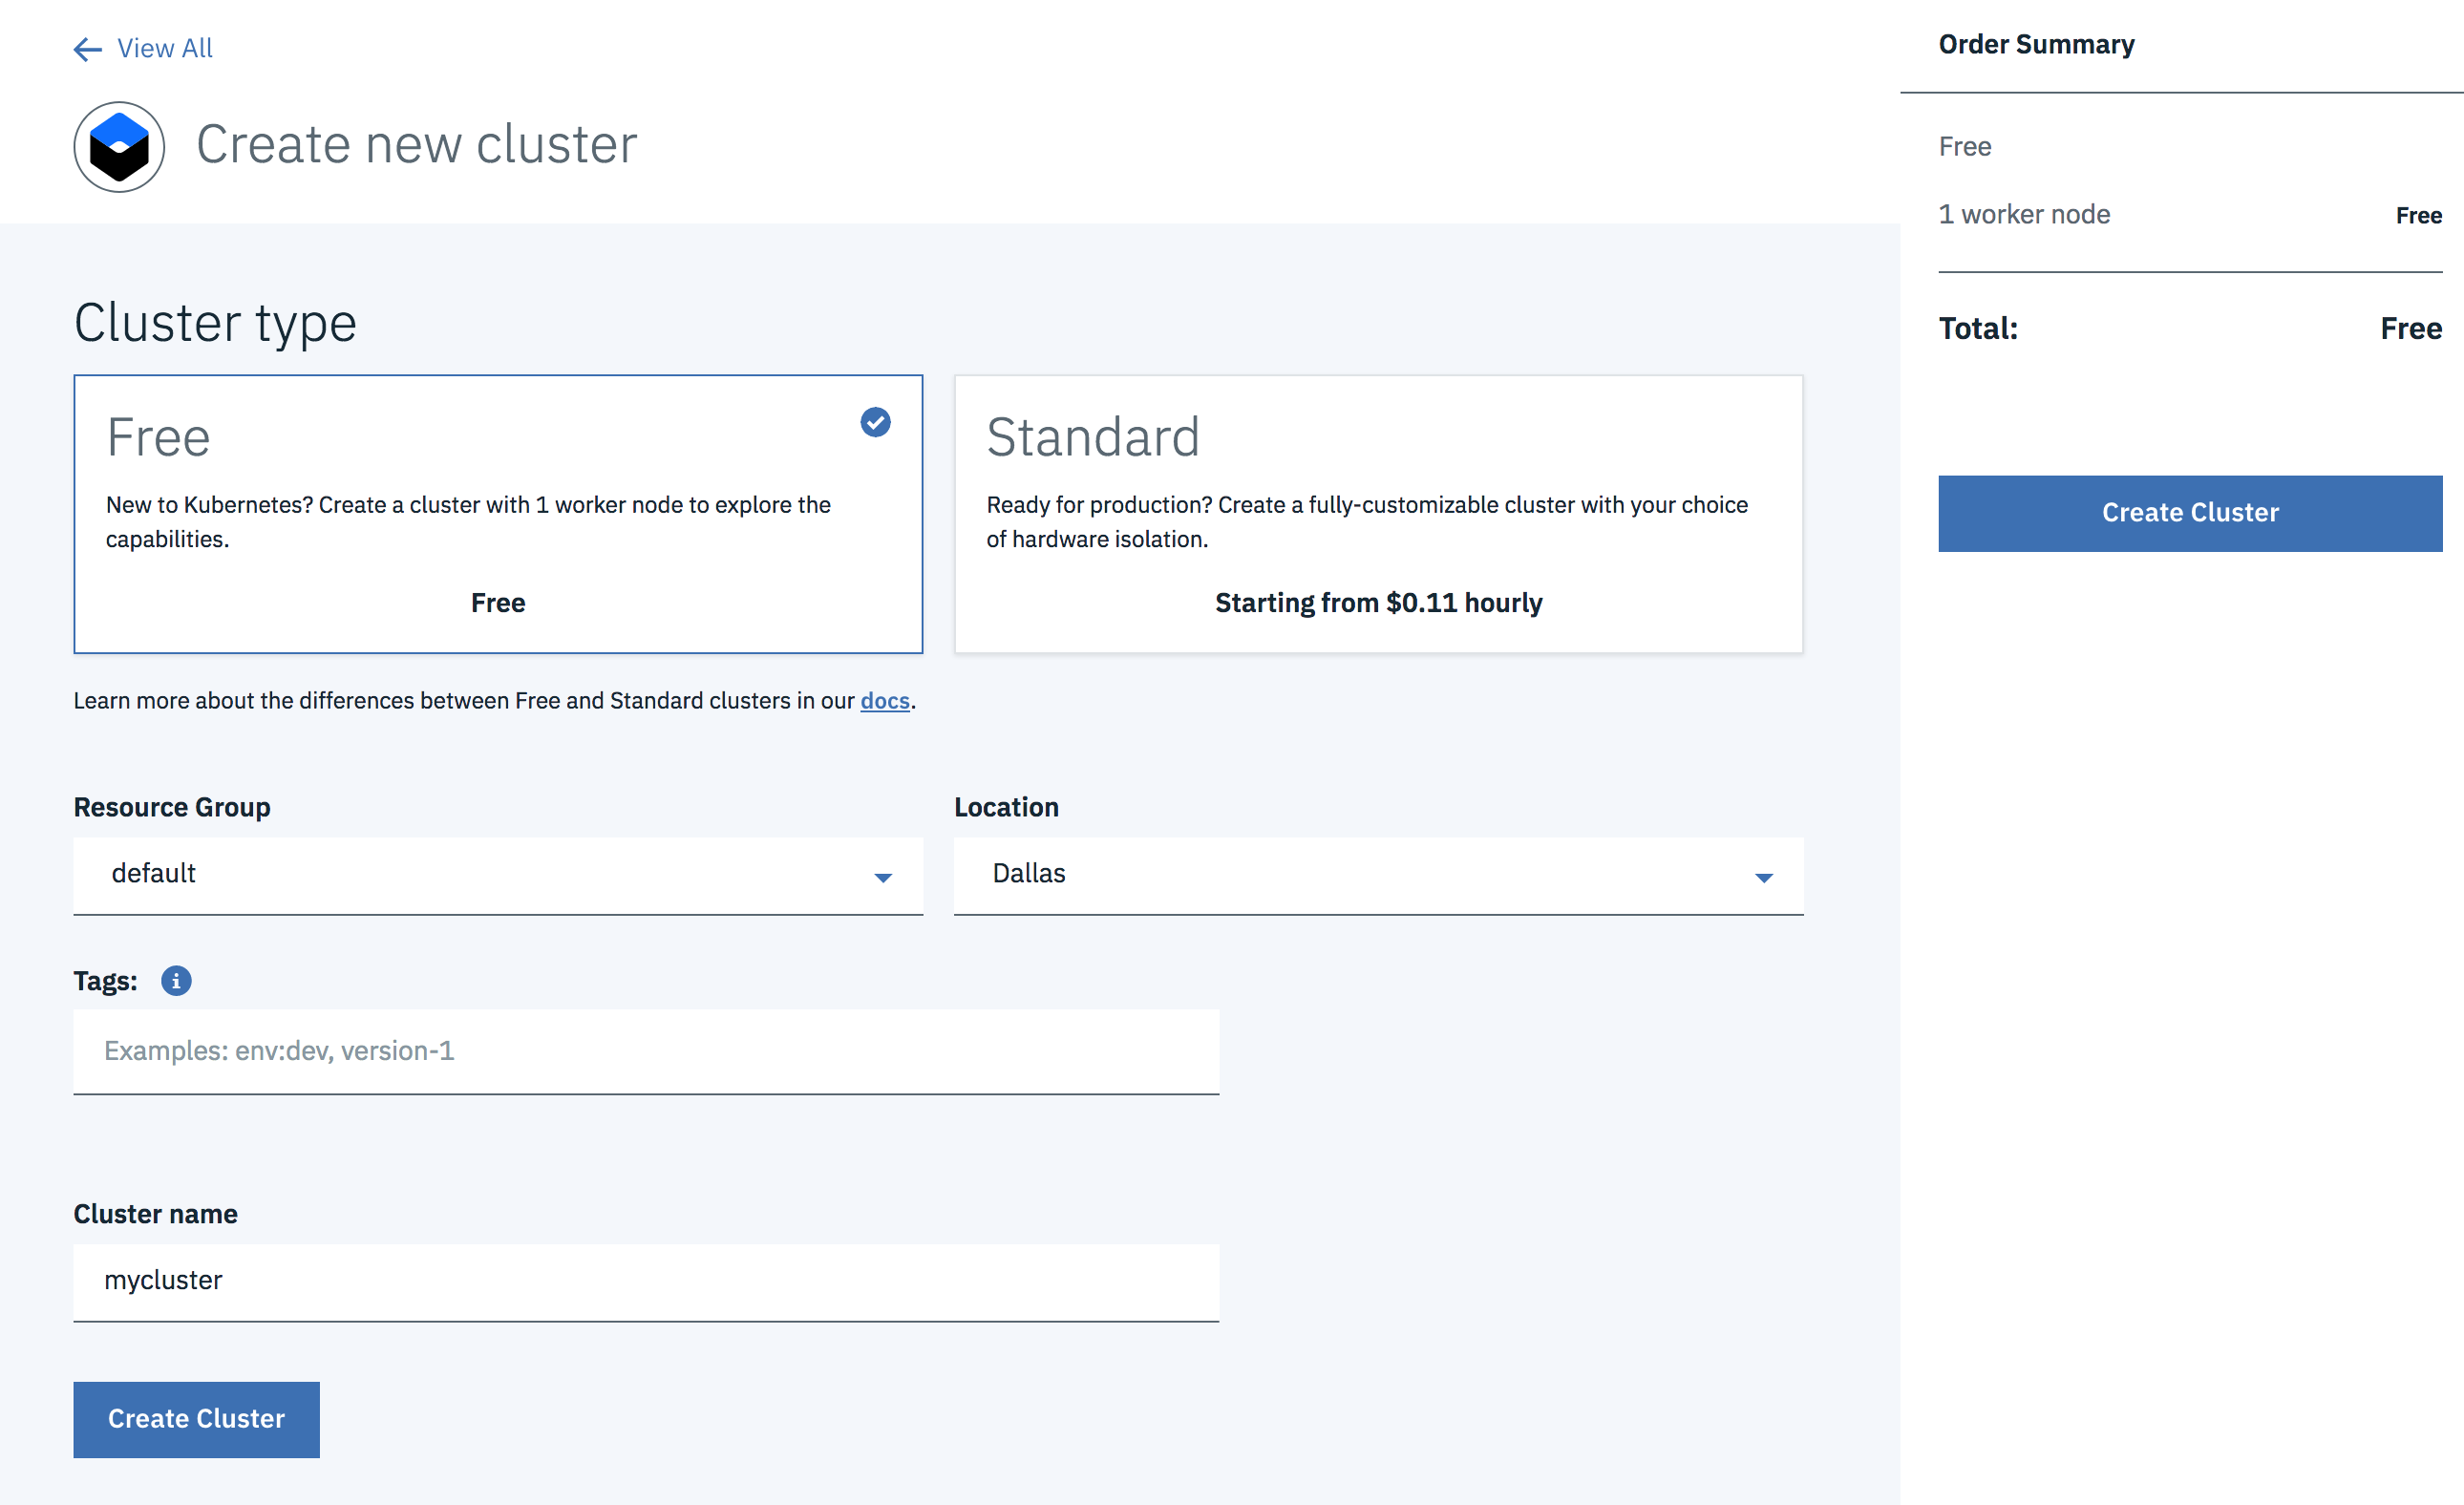Click the Cluster name text field
2464x1505 pixels.
(646, 1281)
